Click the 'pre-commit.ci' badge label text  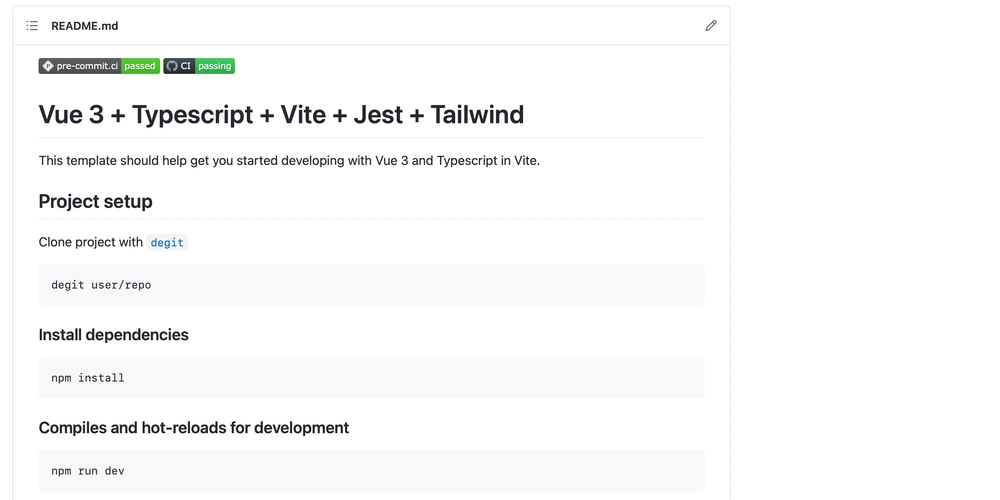[x=87, y=66]
